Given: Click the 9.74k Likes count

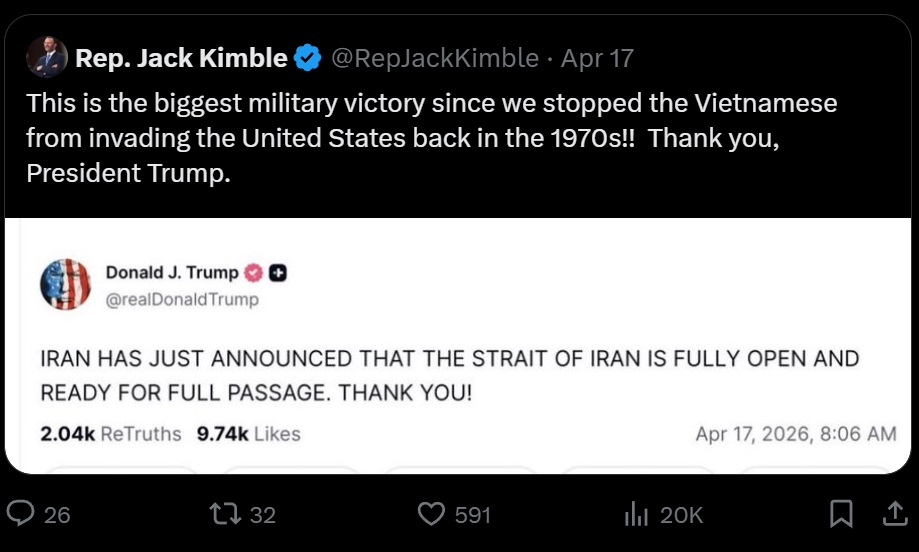Looking at the screenshot, I should click(249, 434).
